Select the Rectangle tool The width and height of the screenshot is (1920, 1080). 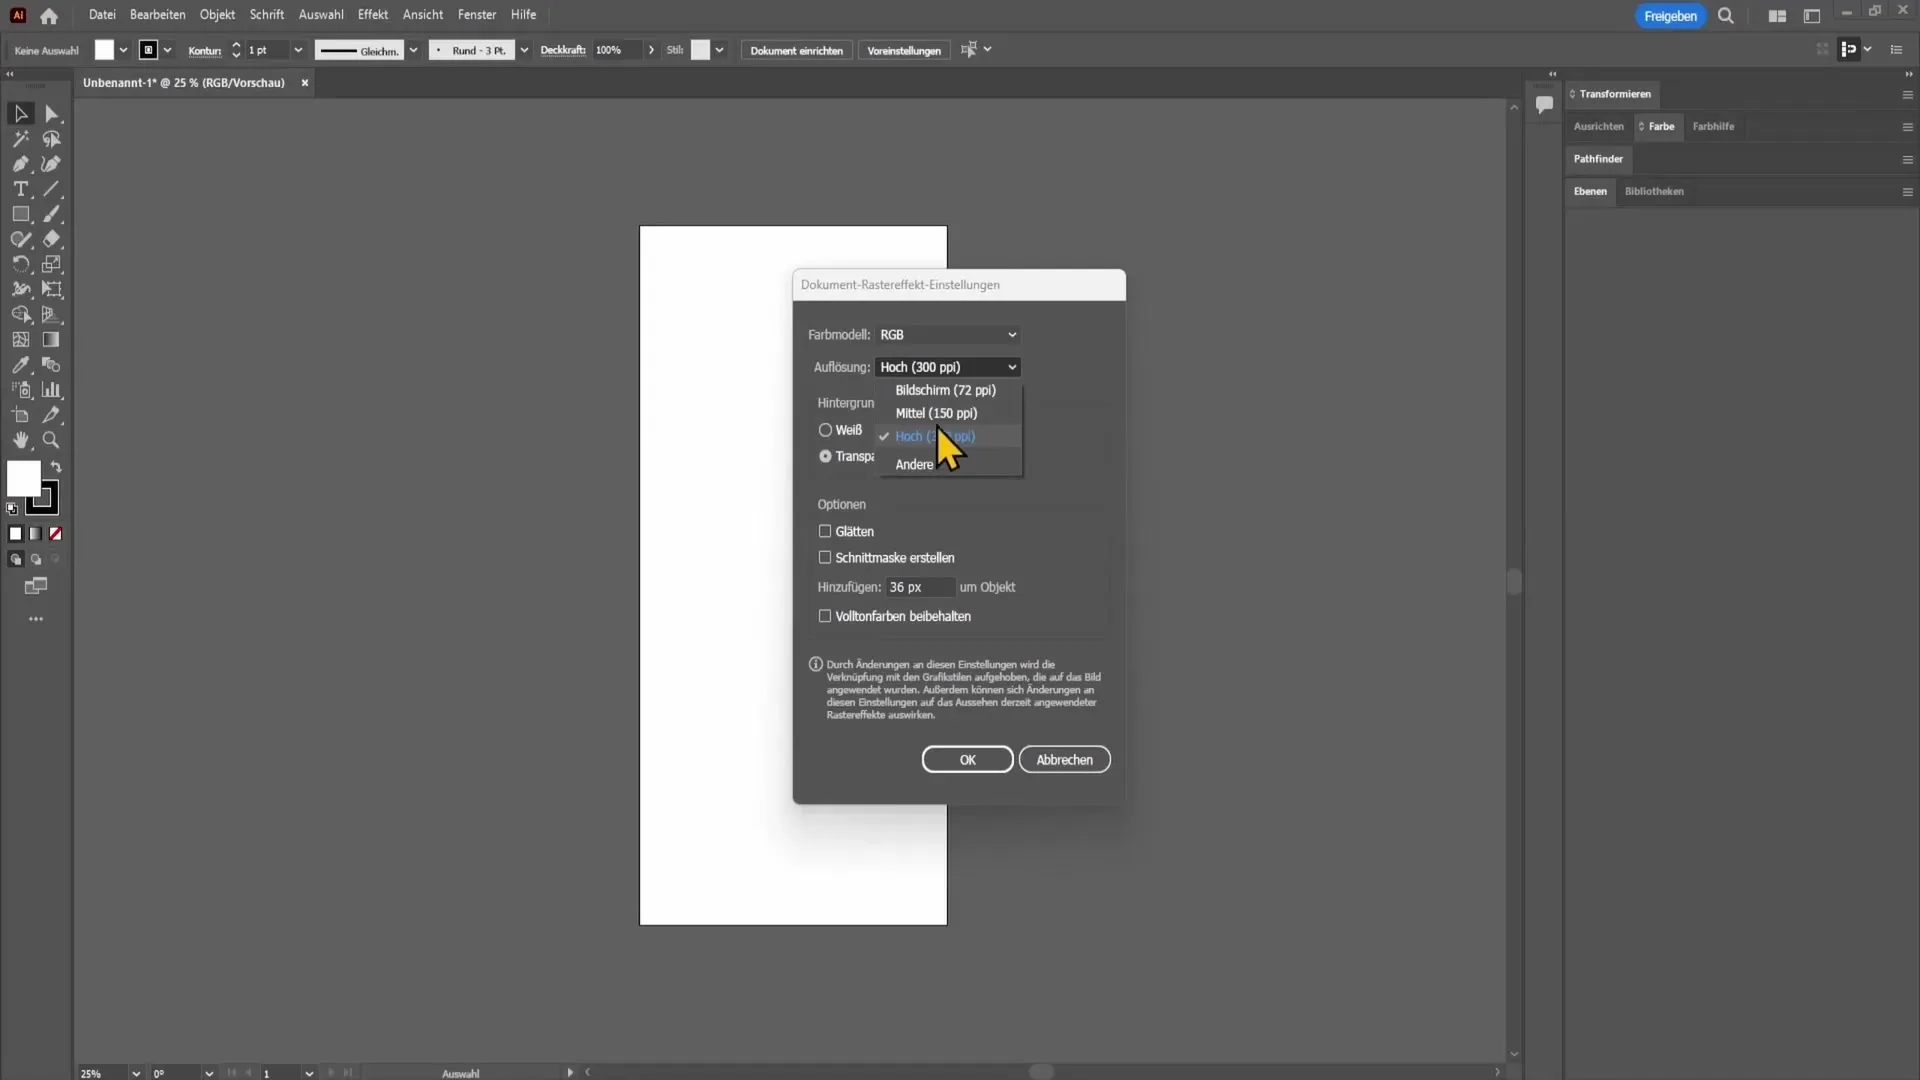pyautogui.click(x=20, y=214)
